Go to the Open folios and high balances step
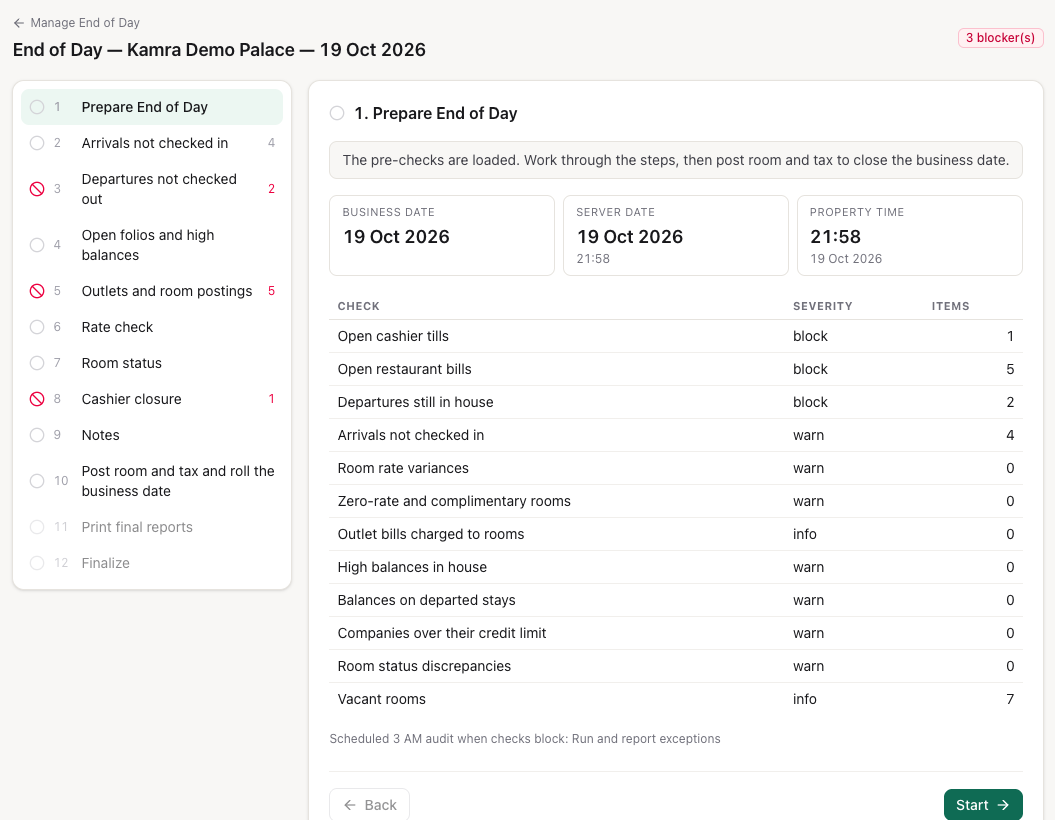 pyautogui.click(x=152, y=245)
